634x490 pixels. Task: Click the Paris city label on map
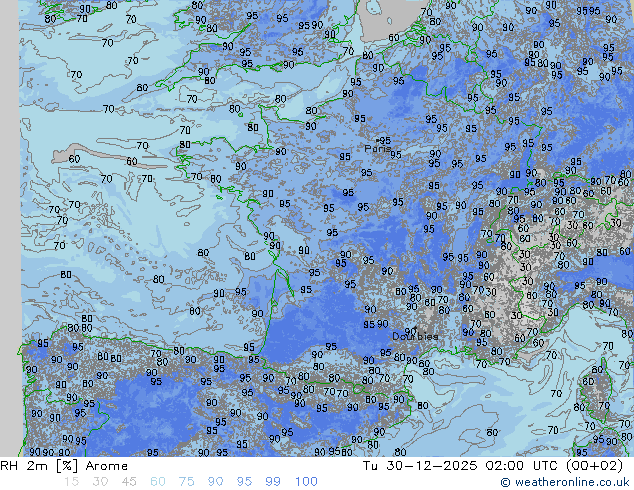point(378,149)
